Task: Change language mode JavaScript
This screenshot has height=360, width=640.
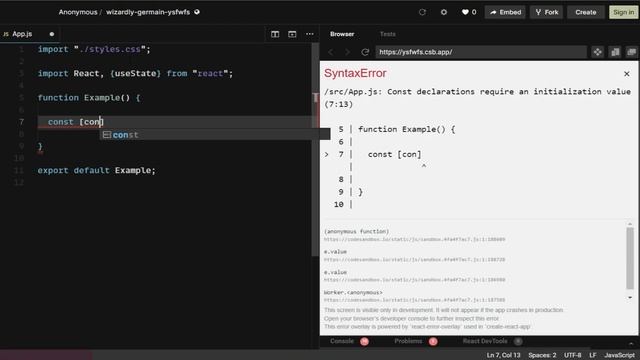Action: point(620,355)
